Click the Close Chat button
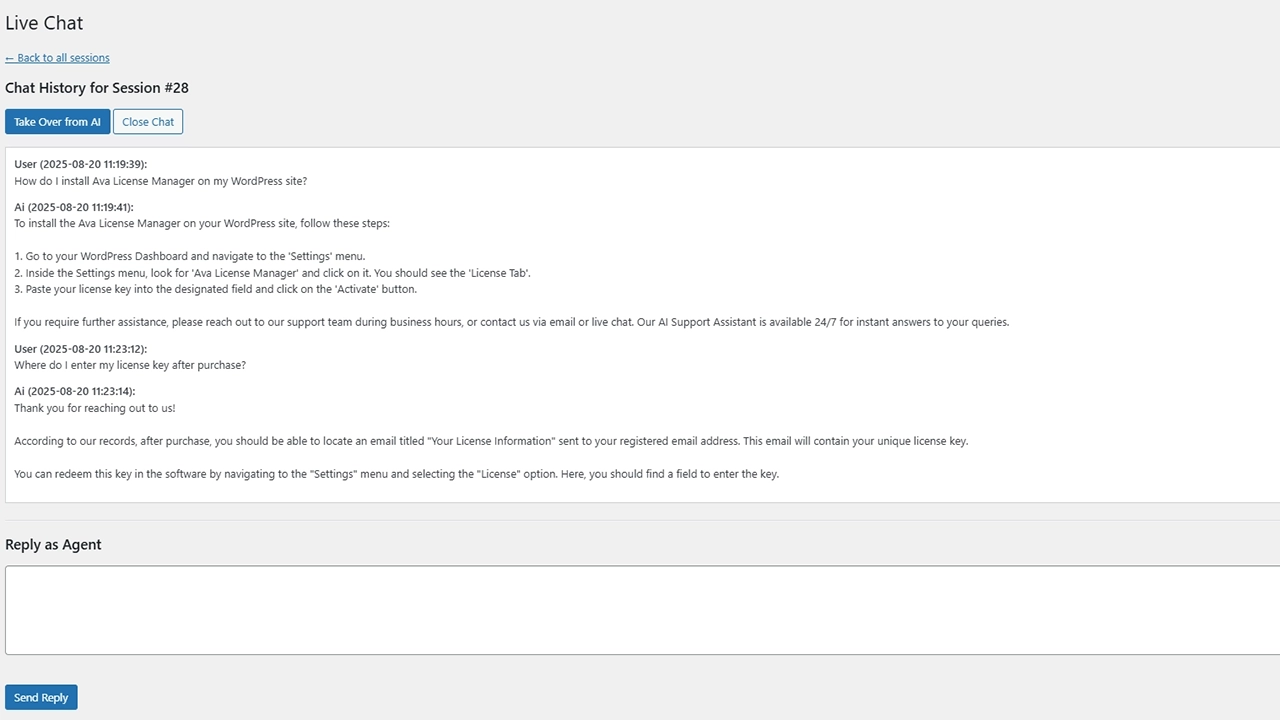 click(x=148, y=122)
